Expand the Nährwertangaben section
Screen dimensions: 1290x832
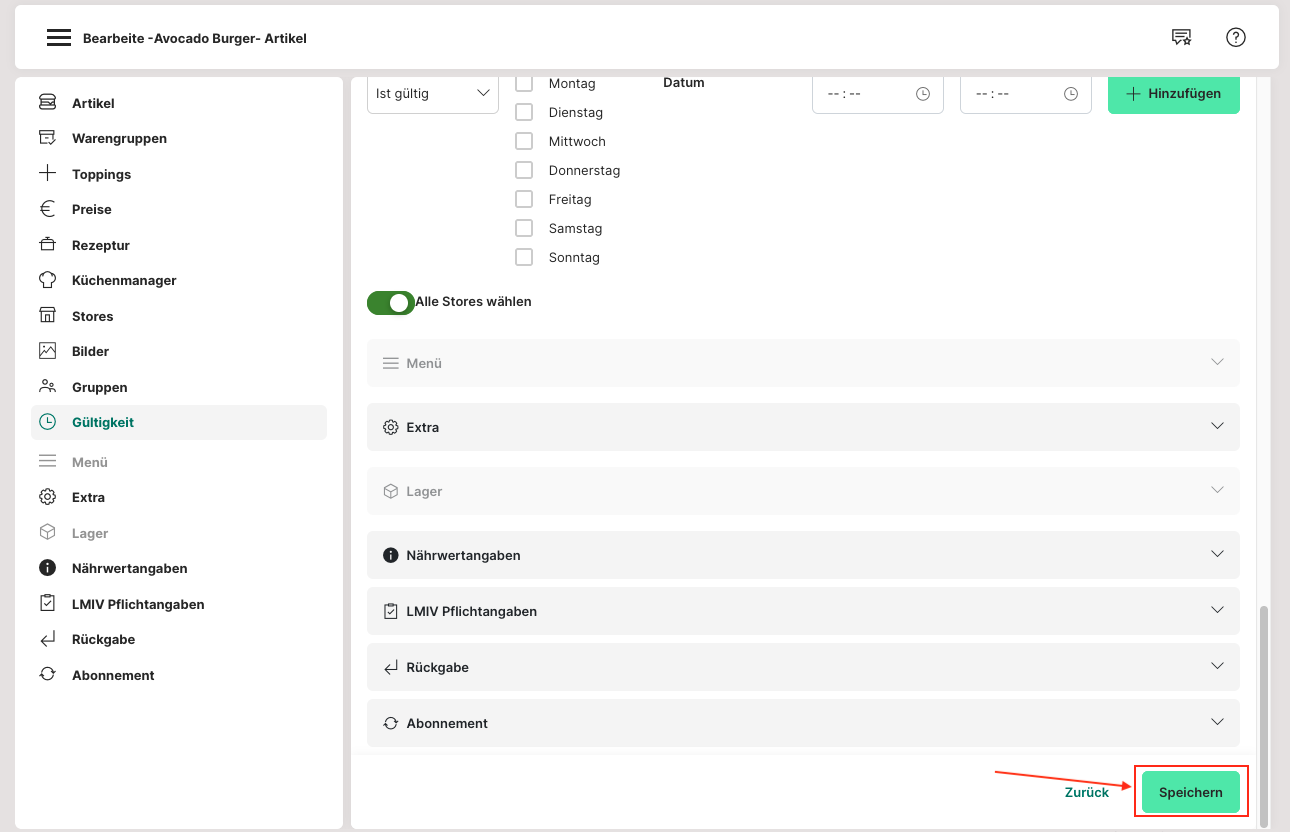click(x=803, y=555)
